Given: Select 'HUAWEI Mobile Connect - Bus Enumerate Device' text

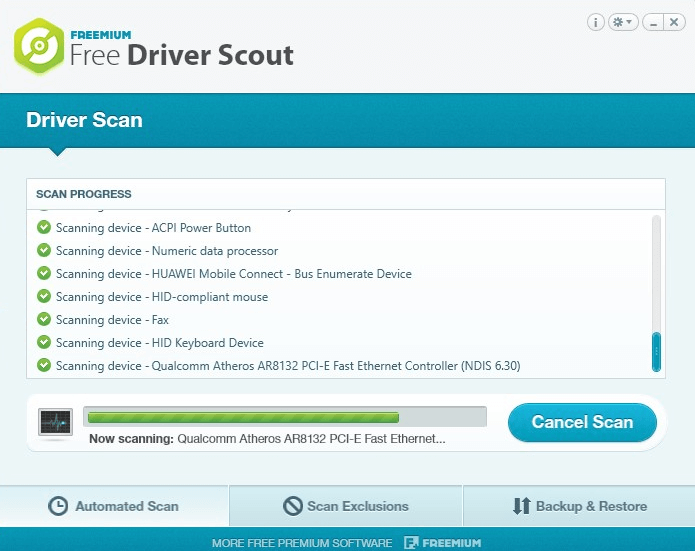Looking at the screenshot, I should tap(282, 274).
